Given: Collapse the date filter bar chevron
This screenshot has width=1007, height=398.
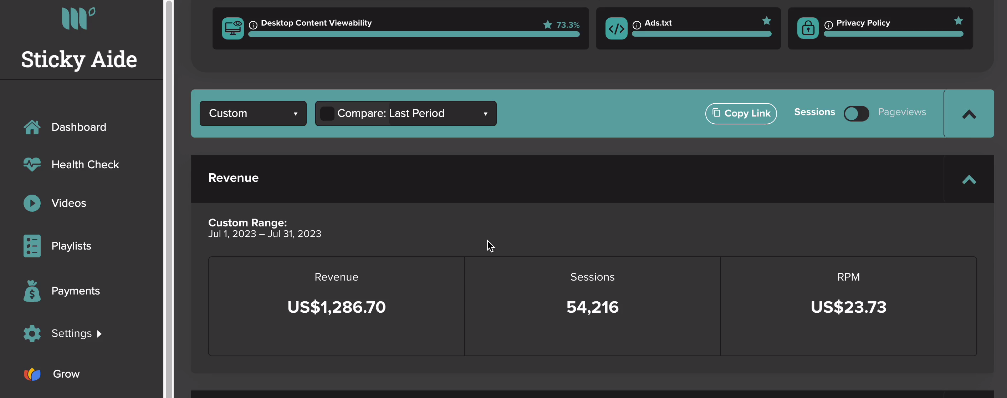Looking at the screenshot, I should pyautogui.click(x=968, y=114).
